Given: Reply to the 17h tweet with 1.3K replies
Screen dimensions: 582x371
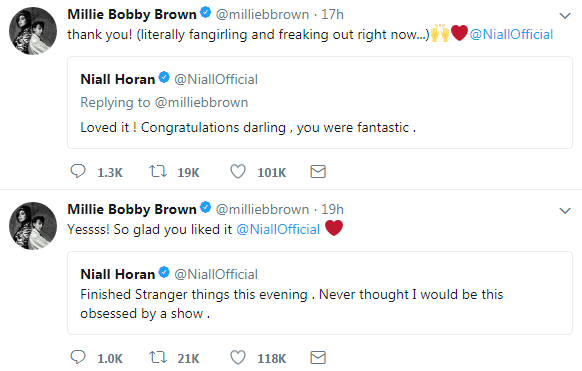Looking at the screenshot, I should point(78,171).
